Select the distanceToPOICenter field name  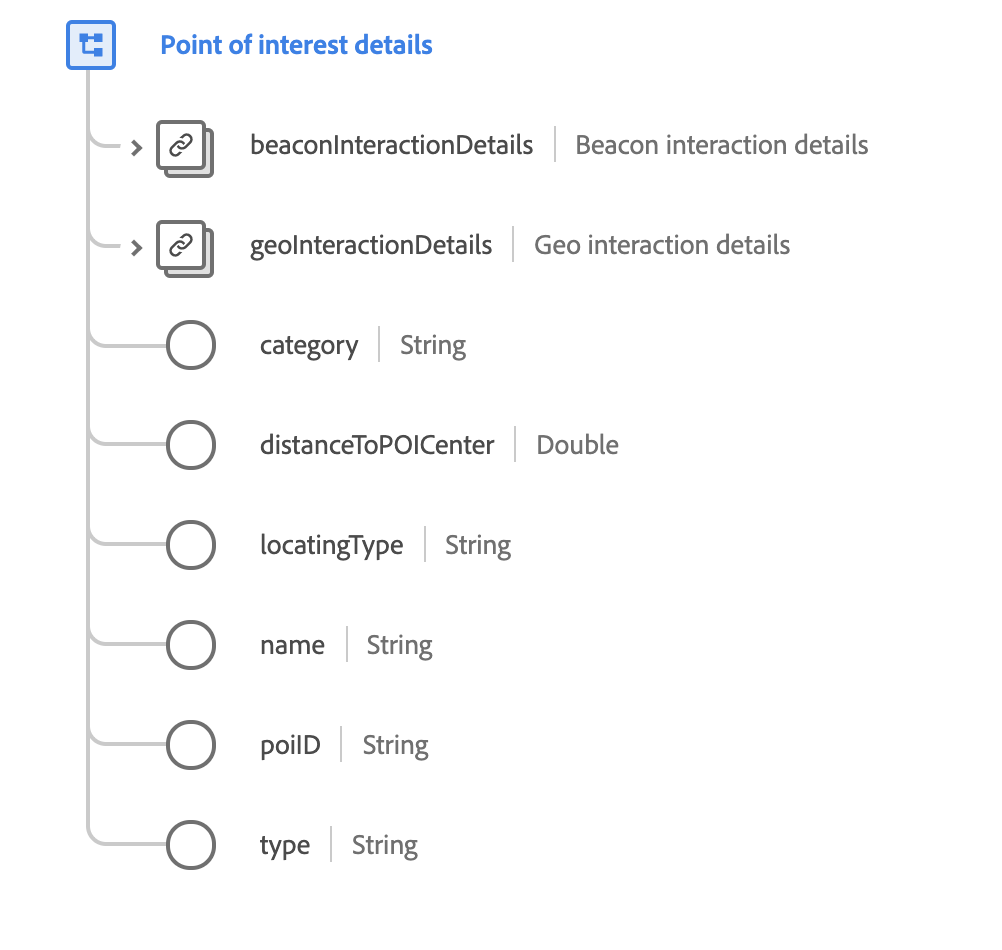pyautogui.click(x=377, y=445)
